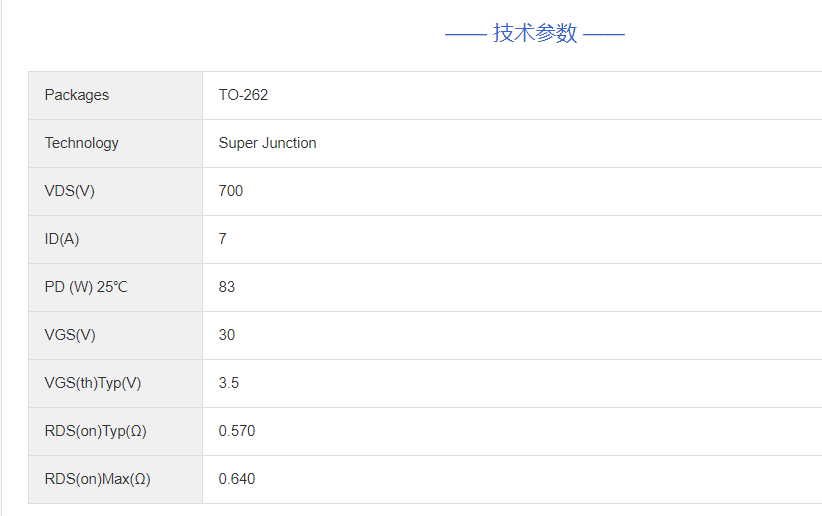Screen dimensions: 822x516
Task: Select the Super Junction value text
Action: point(267,143)
